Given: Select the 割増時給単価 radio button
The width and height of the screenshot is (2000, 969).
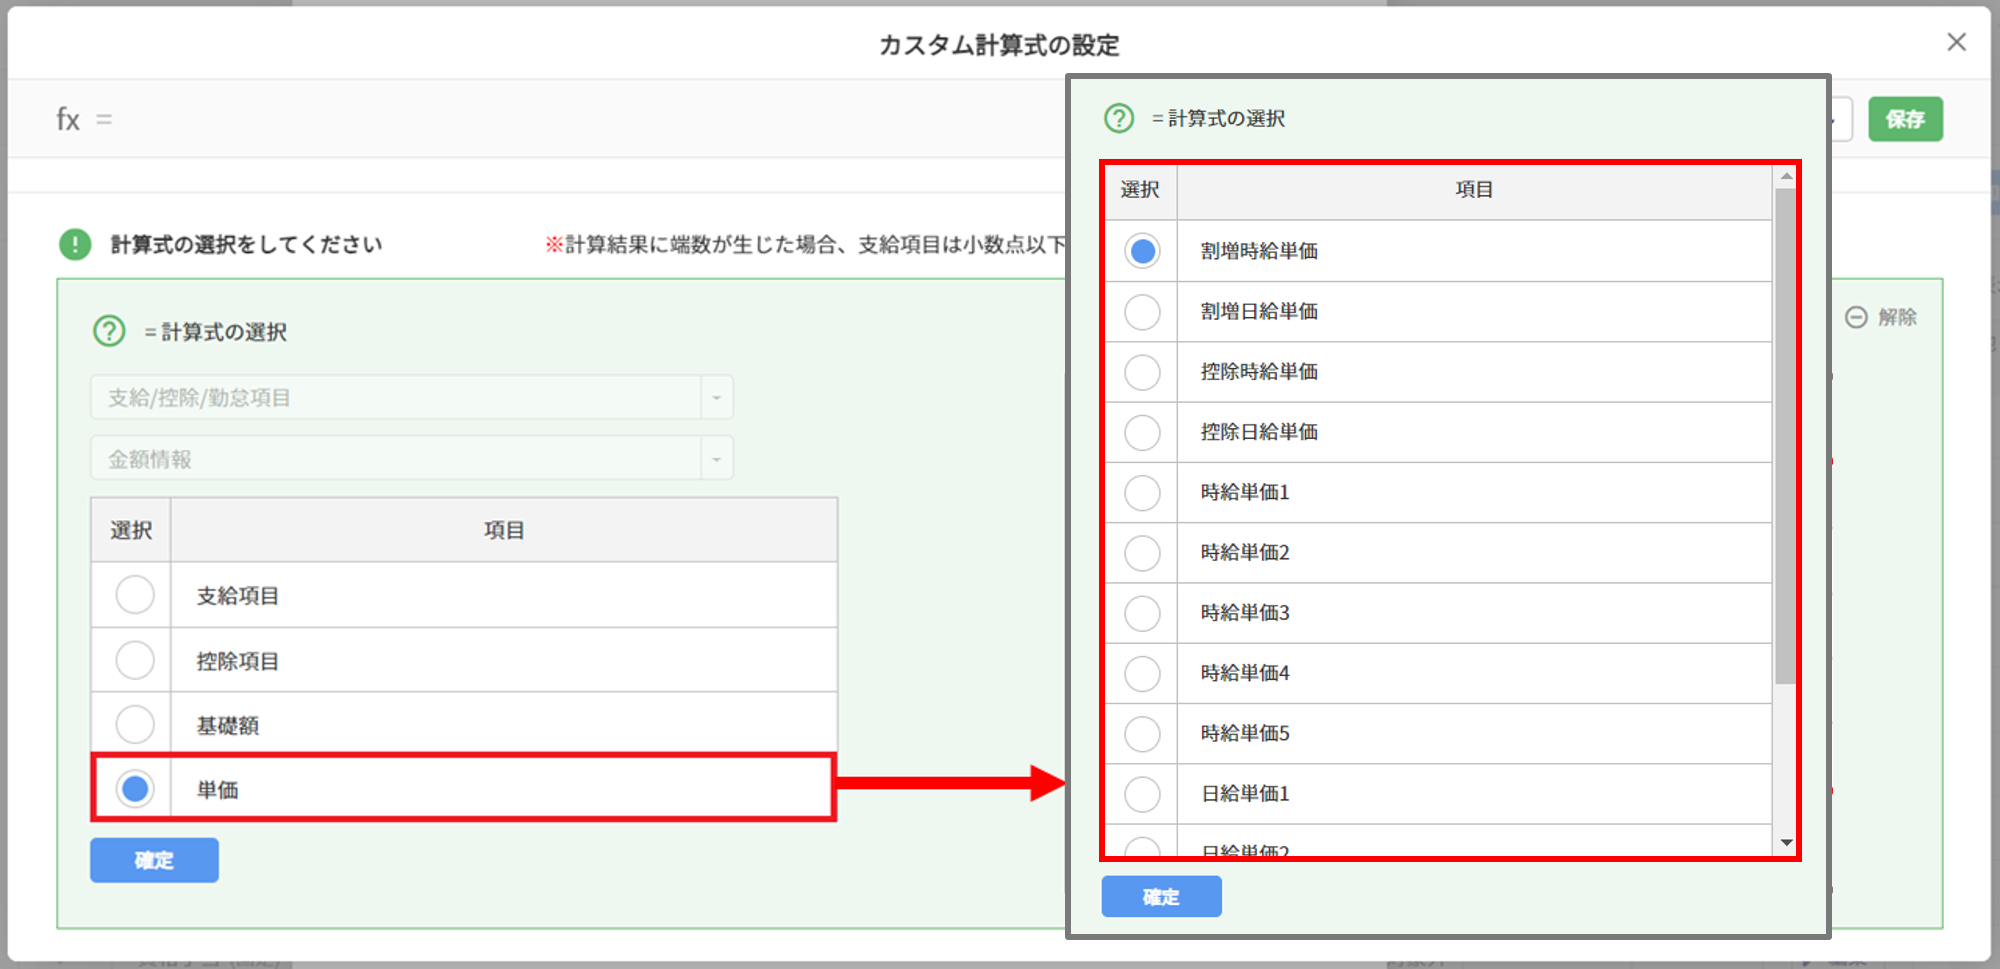Looking at the screenshot, I should pyautogui.click(x=1142, y=251).
